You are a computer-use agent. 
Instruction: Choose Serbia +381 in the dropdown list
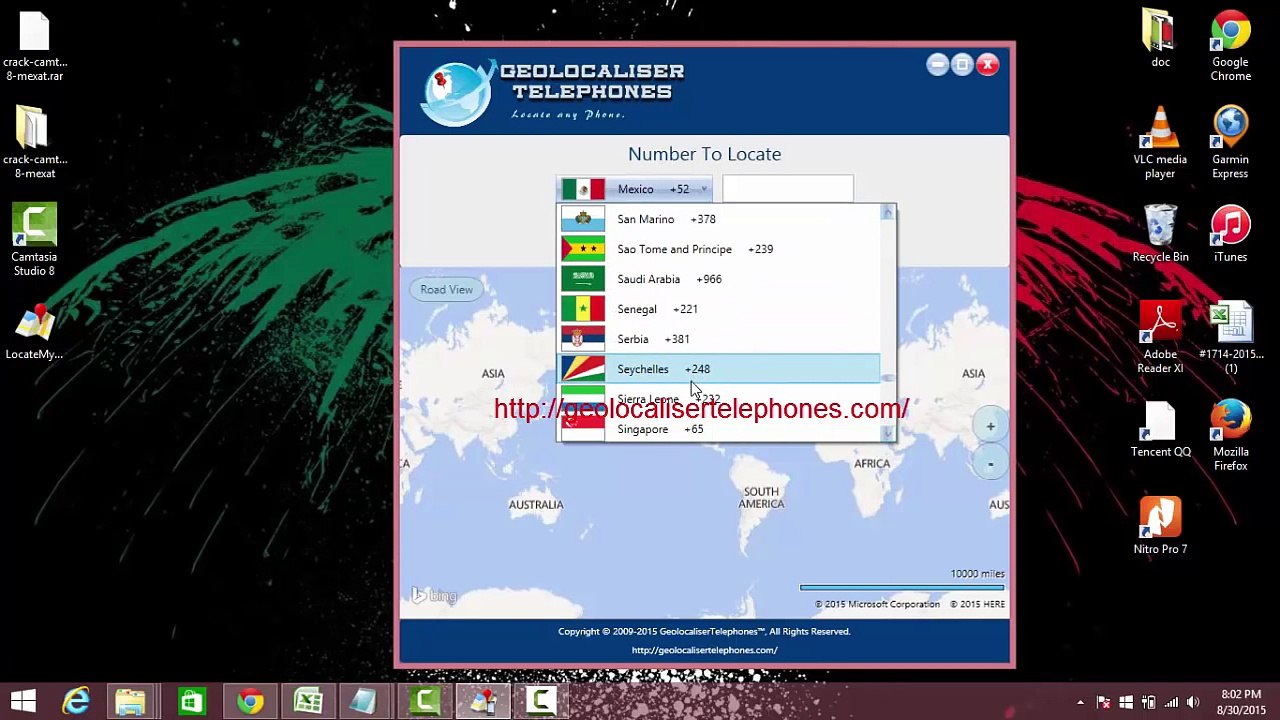click(719, 339)
